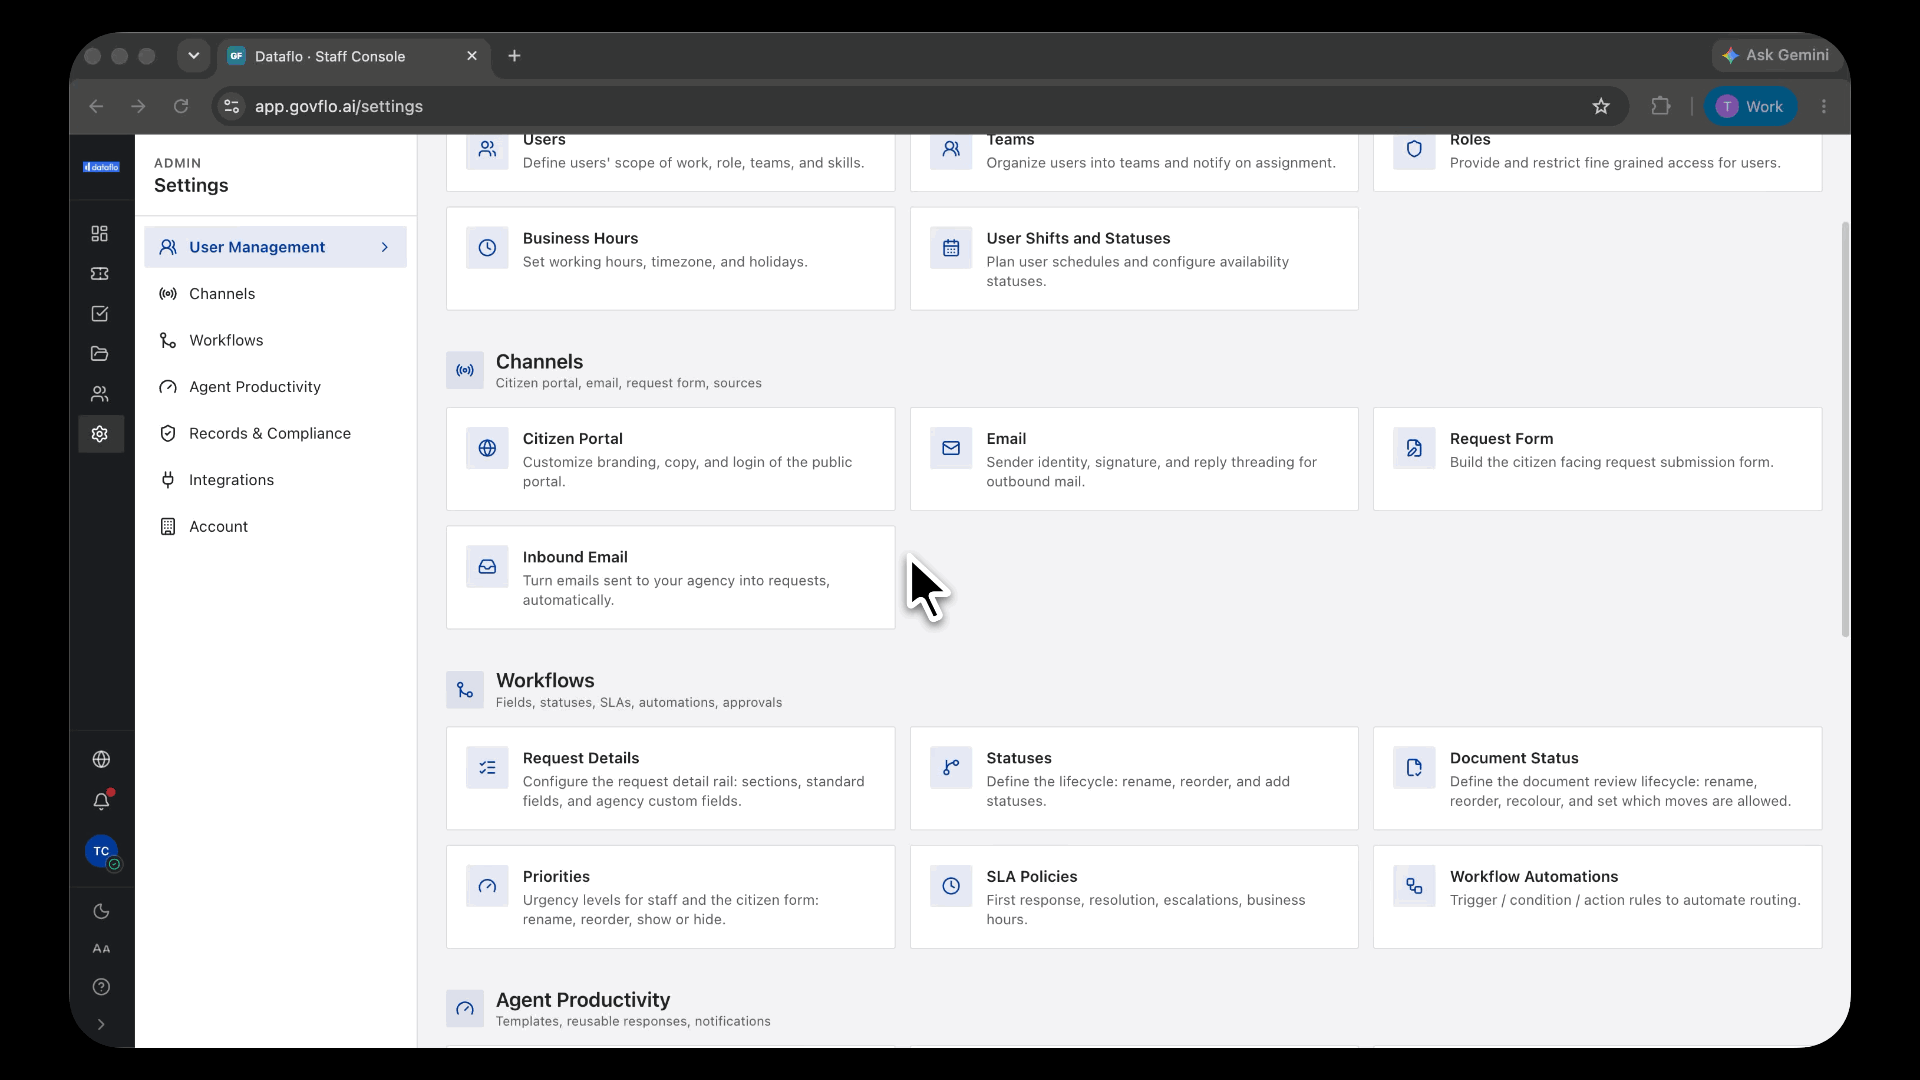Toggle dark mode moon icon
Viewport: 1920px width, 1080px height.
coord(101,911)
